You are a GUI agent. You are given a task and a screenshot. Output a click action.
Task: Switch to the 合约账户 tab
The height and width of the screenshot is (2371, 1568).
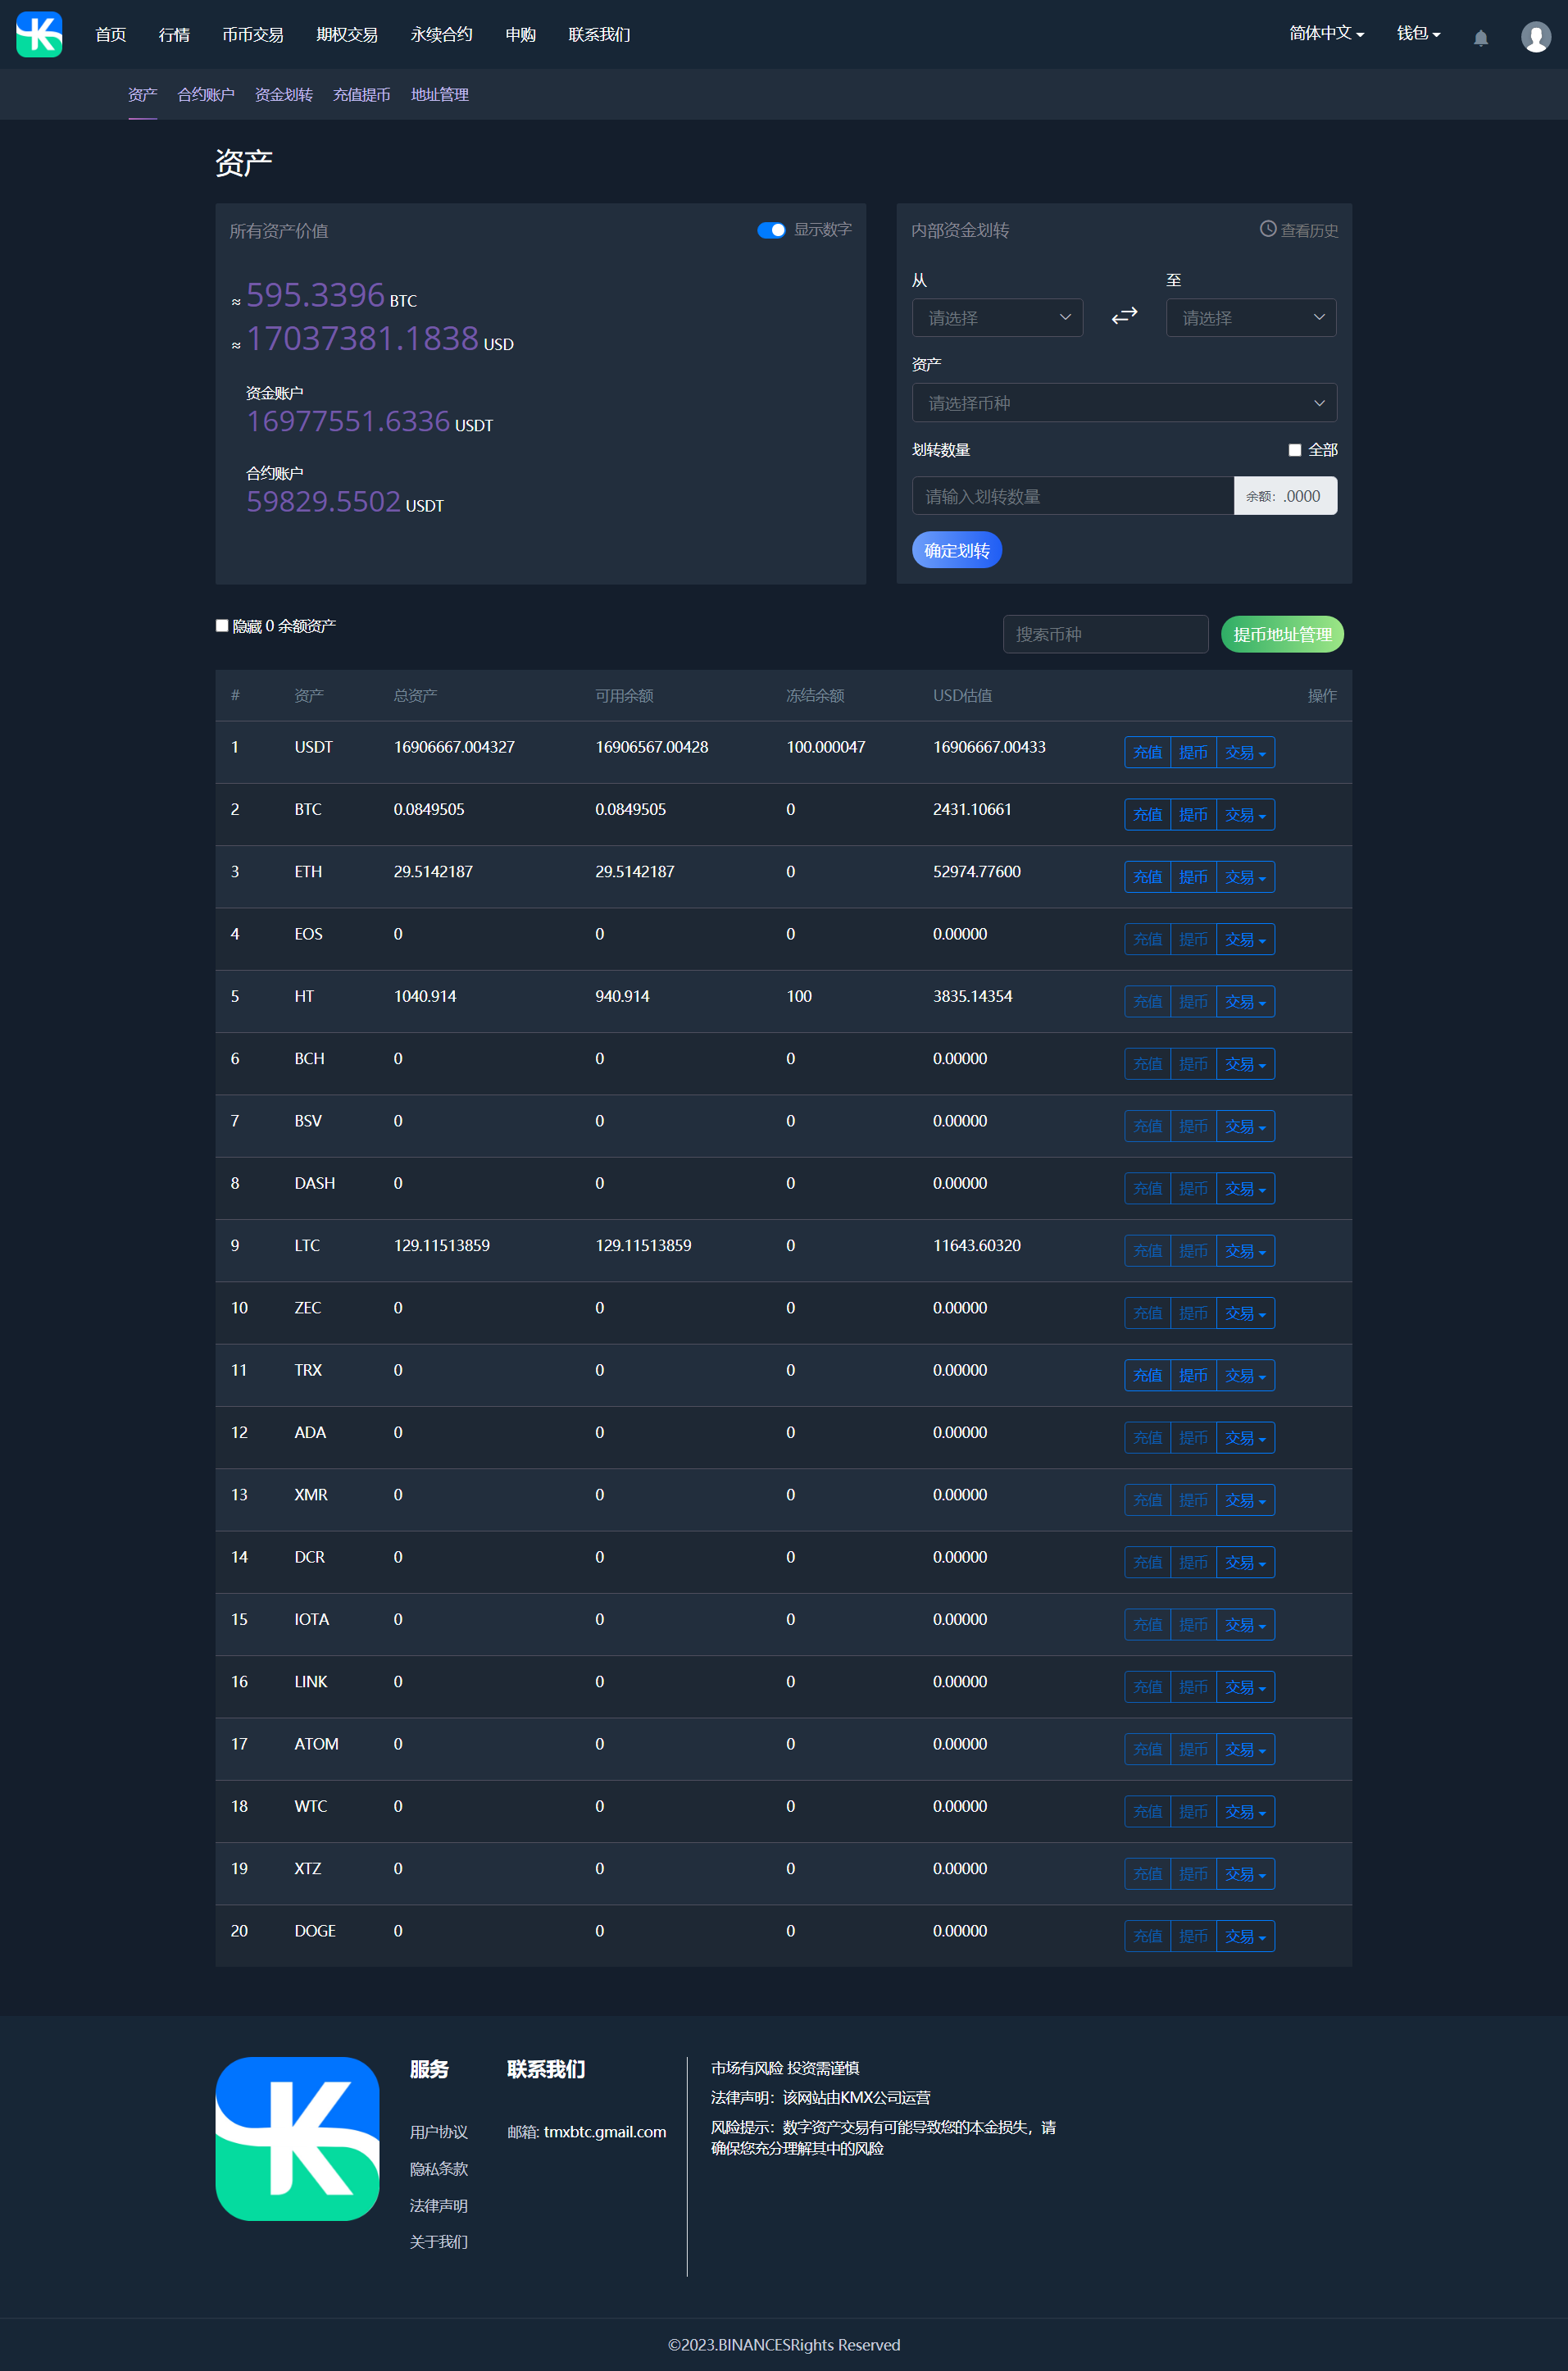click(206, 95)
